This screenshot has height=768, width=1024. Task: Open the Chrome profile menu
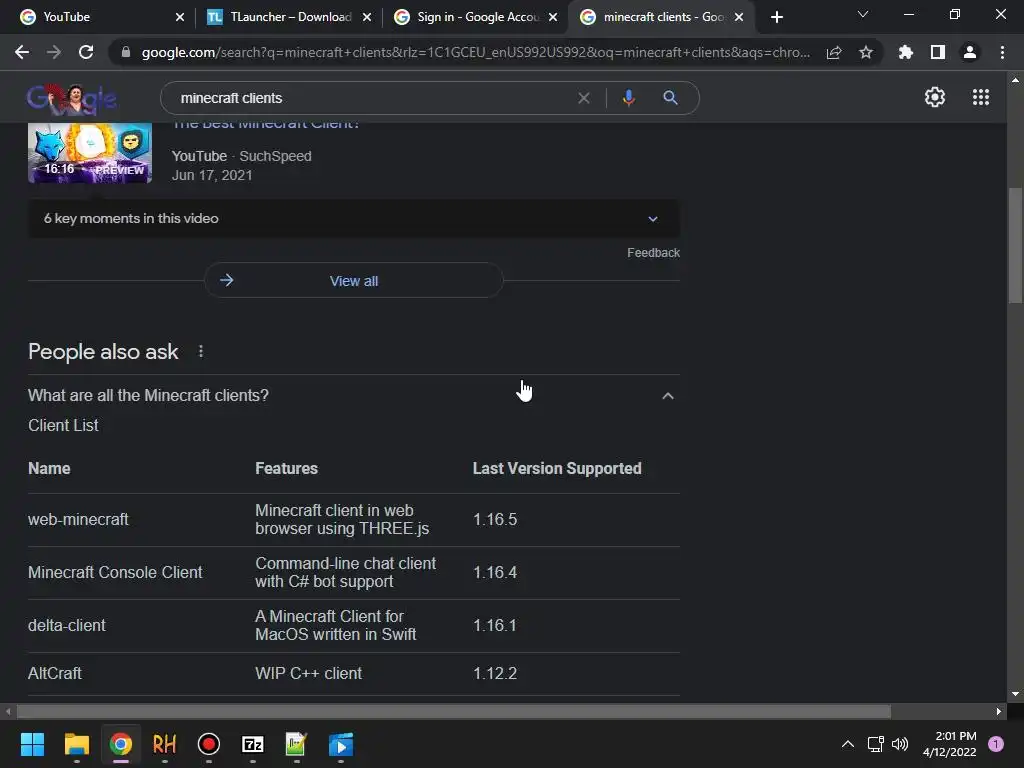[x=970, y=52]
